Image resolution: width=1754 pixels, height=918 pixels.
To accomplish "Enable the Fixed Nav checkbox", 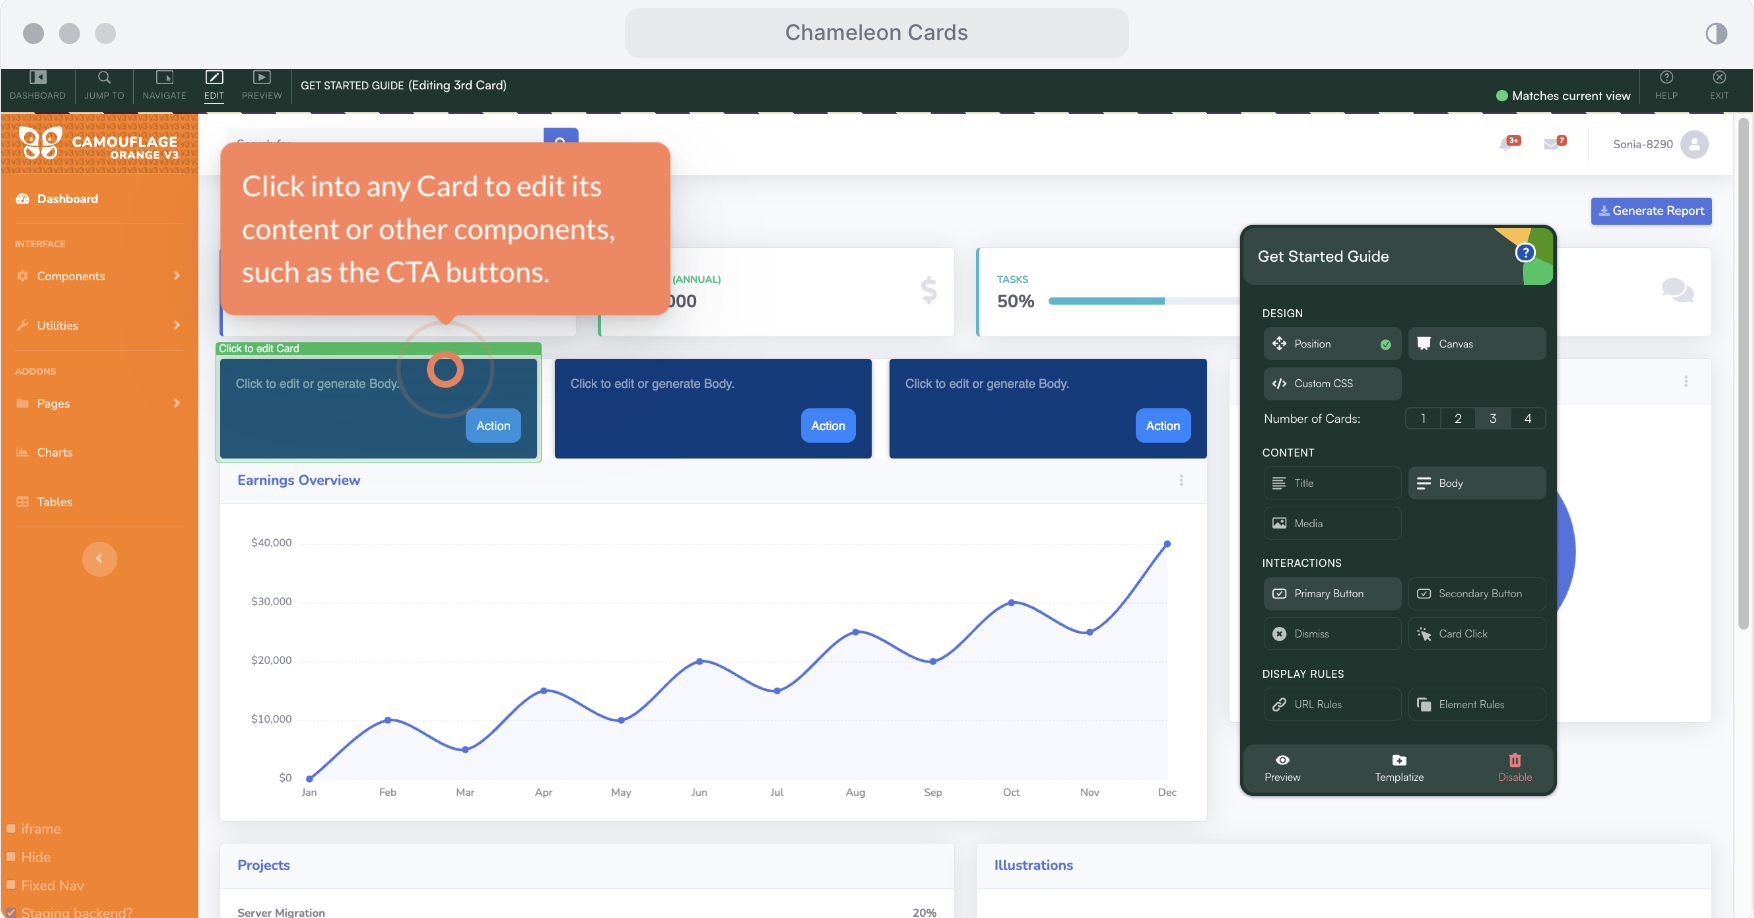I will coord(11,885).
